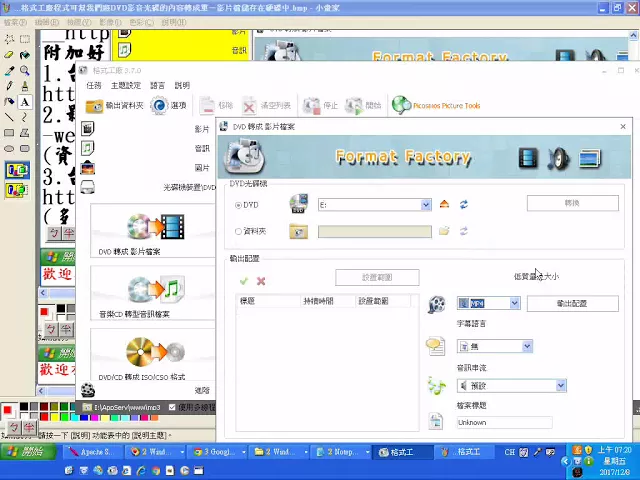Select the Rectangle shape tool in Paint
The image size is (640, 480).
[9, 133]
